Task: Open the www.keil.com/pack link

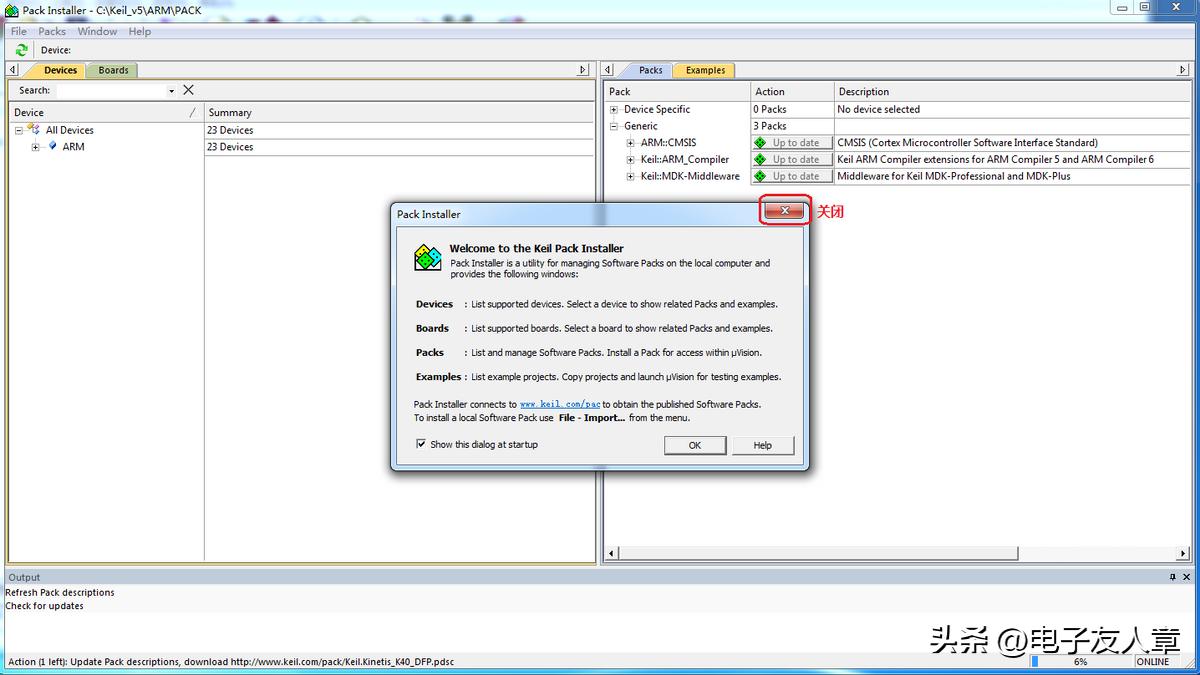Action: tap(560, 404)
